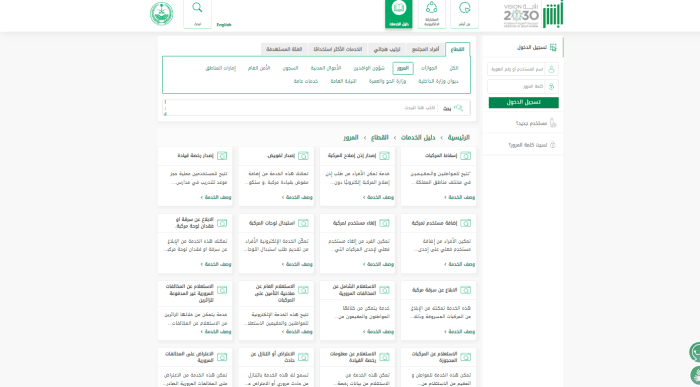Click the مستخدم جديد؟ link

pos(531,123)
